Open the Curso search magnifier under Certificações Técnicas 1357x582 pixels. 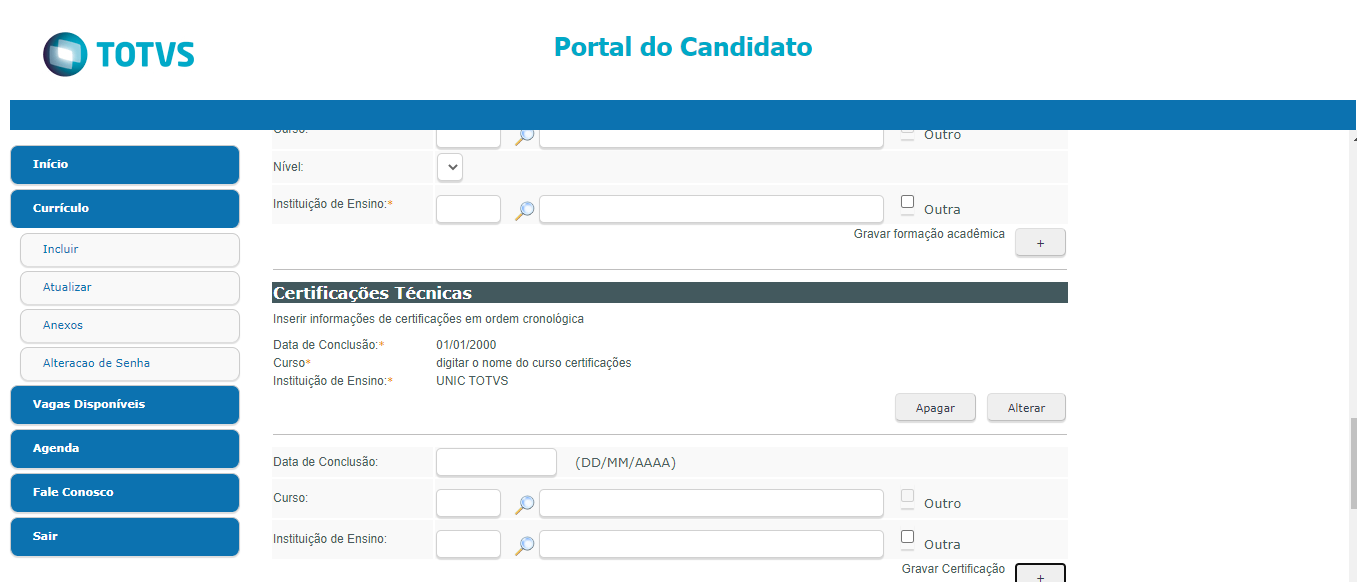point(524,504)
